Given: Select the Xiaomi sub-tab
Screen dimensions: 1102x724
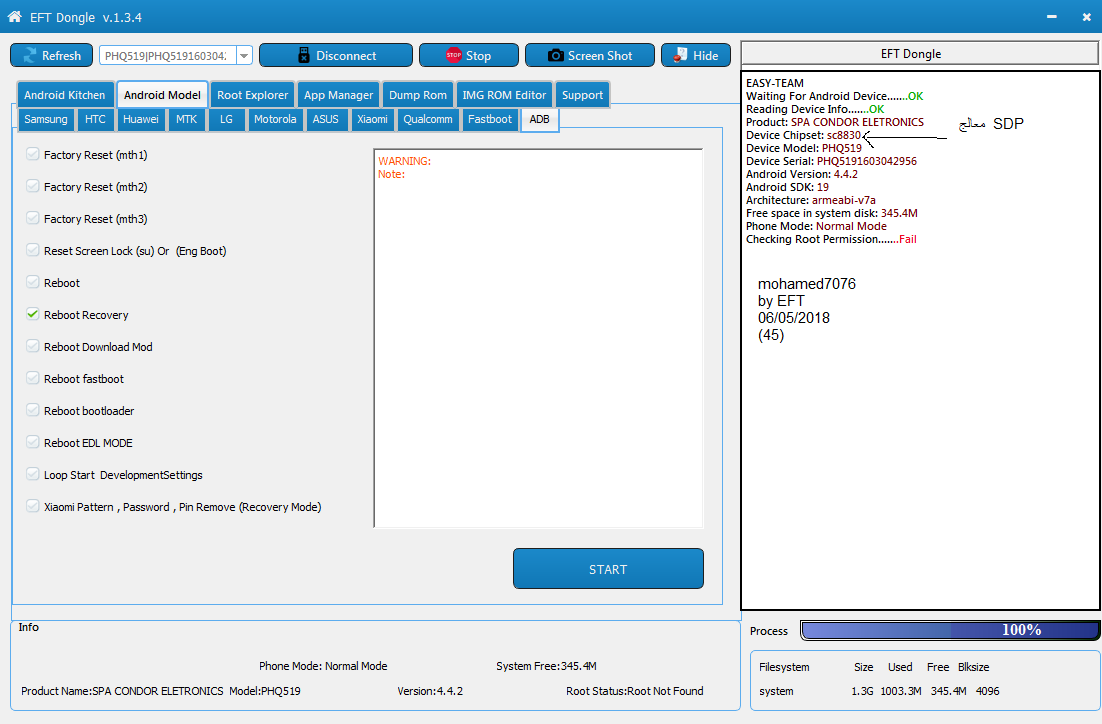Looking at the screenshot, I should 372,119.
